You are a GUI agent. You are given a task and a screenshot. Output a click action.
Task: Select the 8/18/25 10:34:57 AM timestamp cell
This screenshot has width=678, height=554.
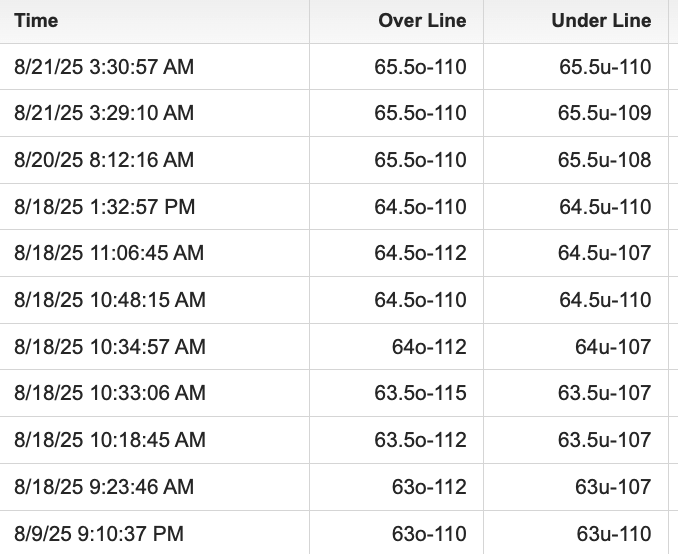[109, 347]
